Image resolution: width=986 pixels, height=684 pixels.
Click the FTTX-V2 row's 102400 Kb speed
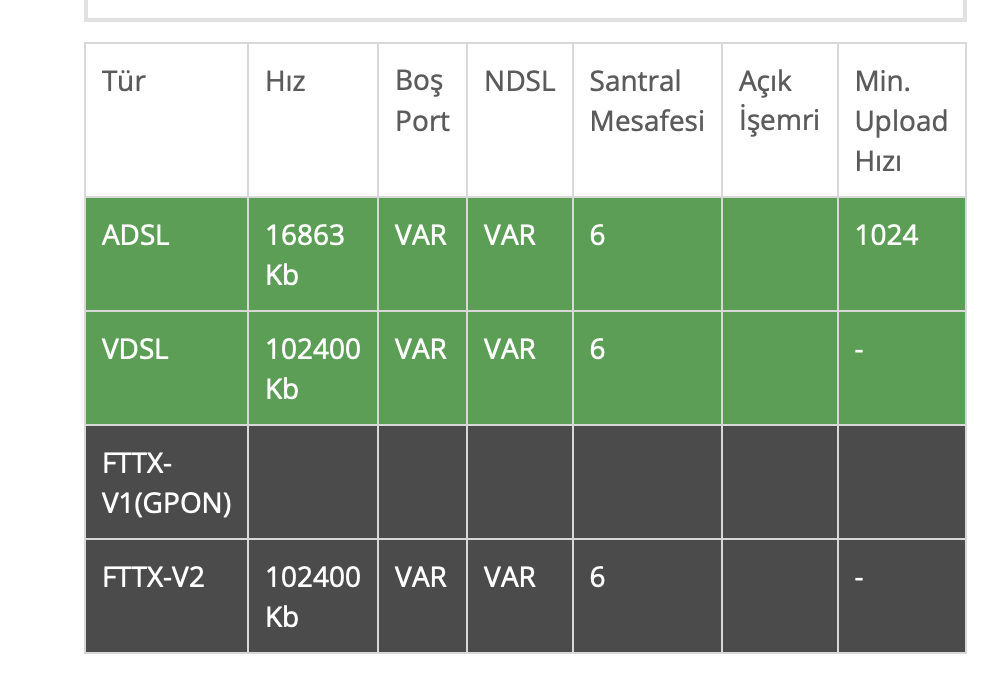pyautogui.click(x=312, y=597)
